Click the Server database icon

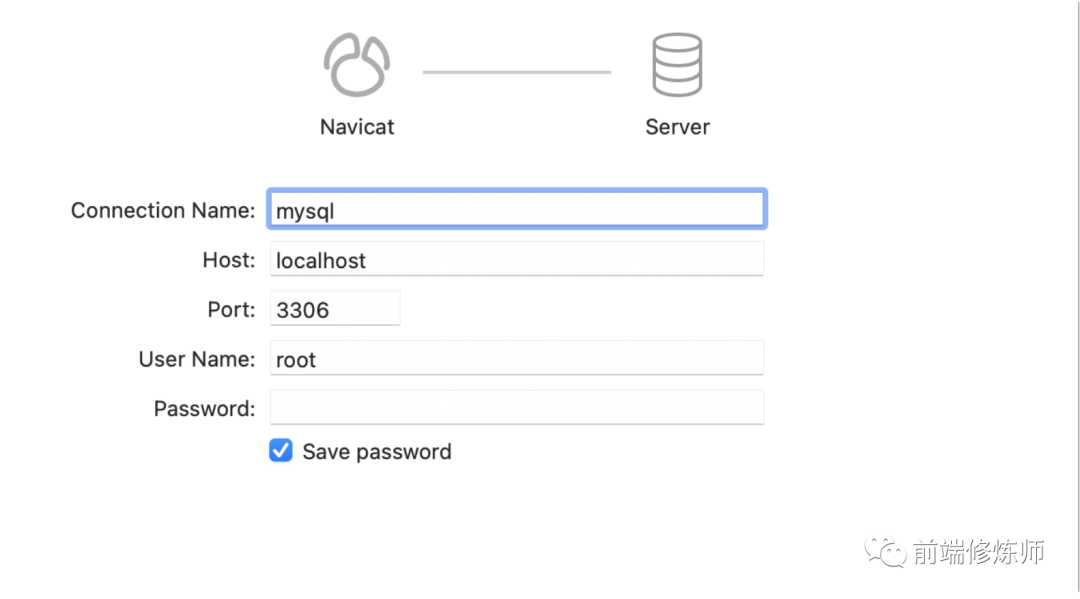point(677,63)
